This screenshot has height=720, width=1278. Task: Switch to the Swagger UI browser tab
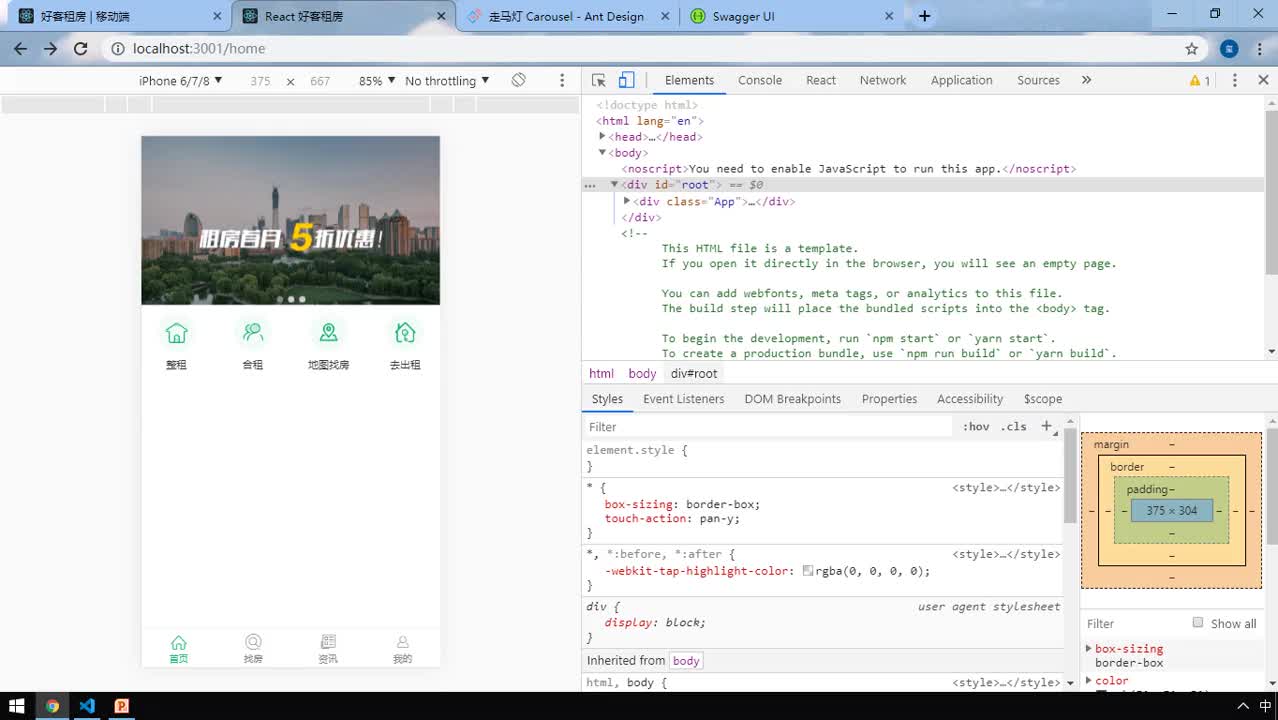coord(793,16)
